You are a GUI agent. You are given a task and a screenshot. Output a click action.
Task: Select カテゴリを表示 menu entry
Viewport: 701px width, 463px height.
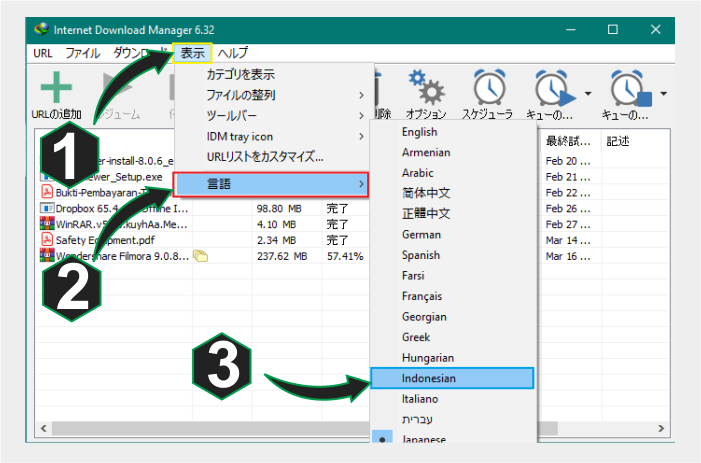273,74
